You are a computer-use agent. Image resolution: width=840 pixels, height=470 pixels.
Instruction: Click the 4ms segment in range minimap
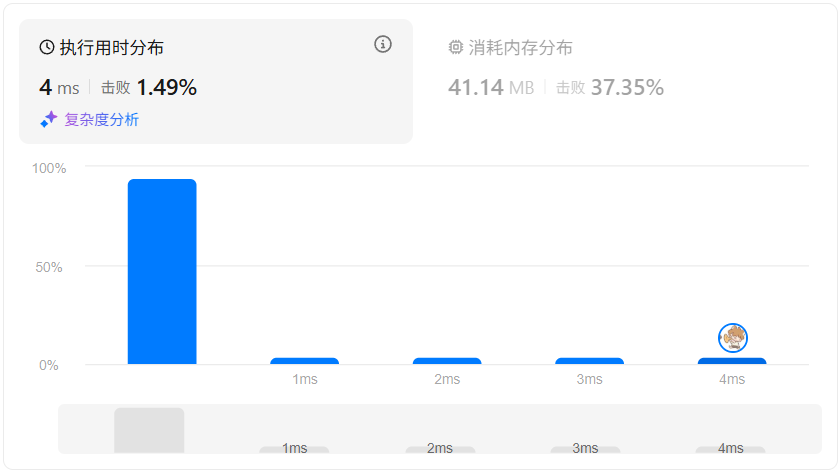coord(730,450)
